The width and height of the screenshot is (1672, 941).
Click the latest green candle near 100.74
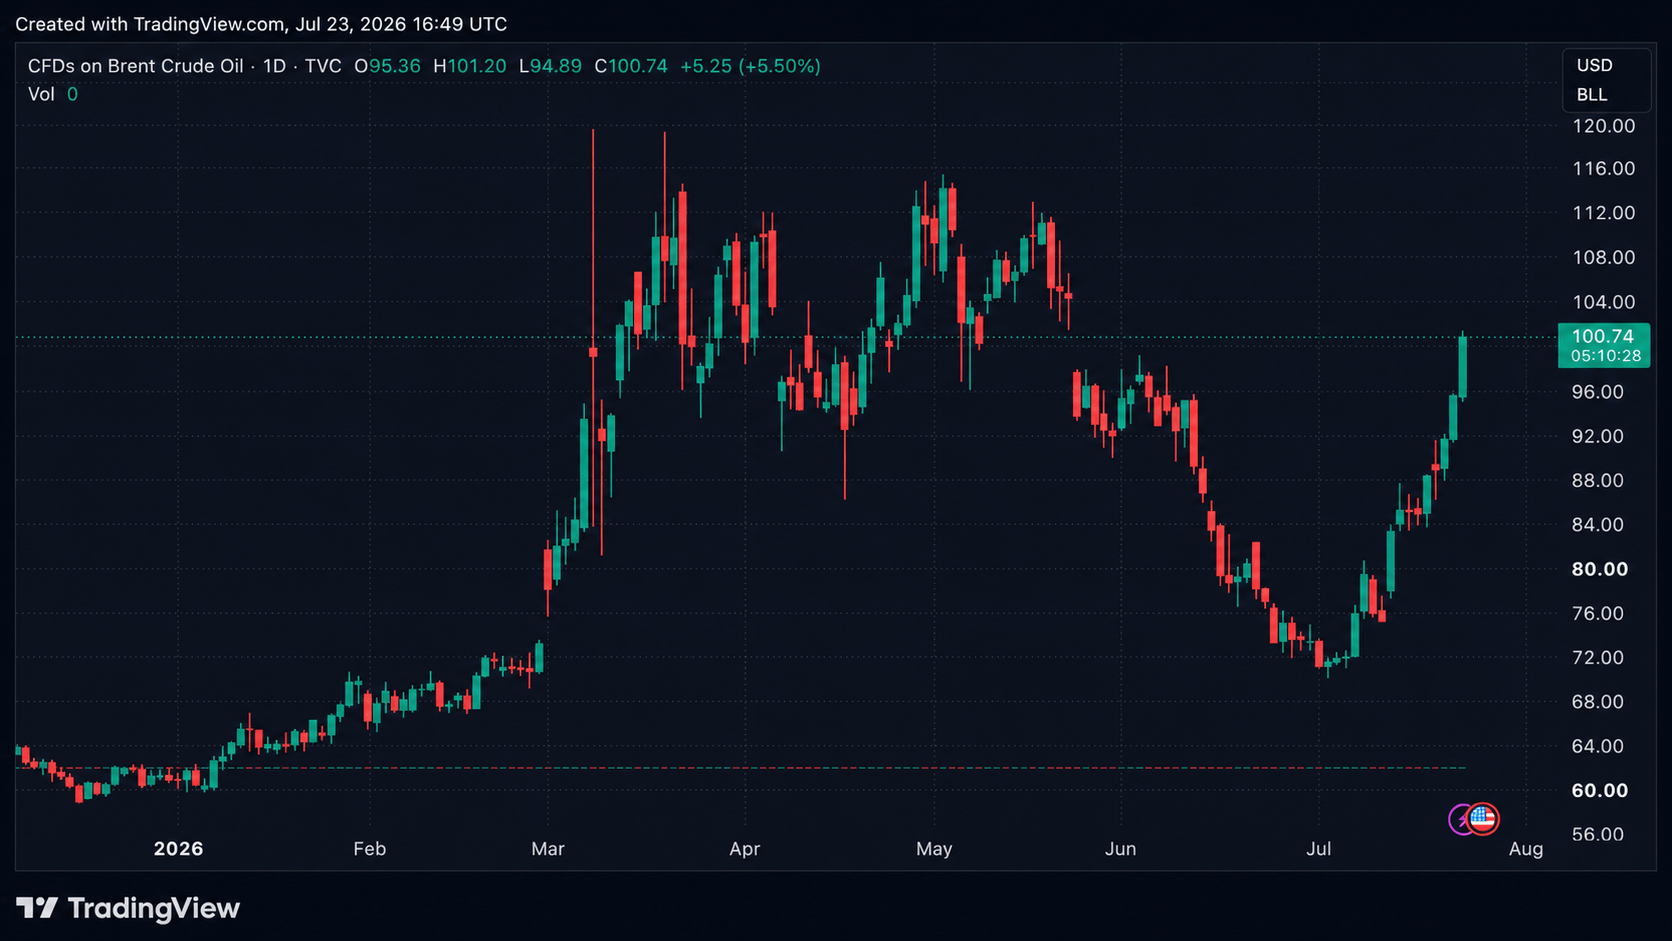click(1463, 366)
